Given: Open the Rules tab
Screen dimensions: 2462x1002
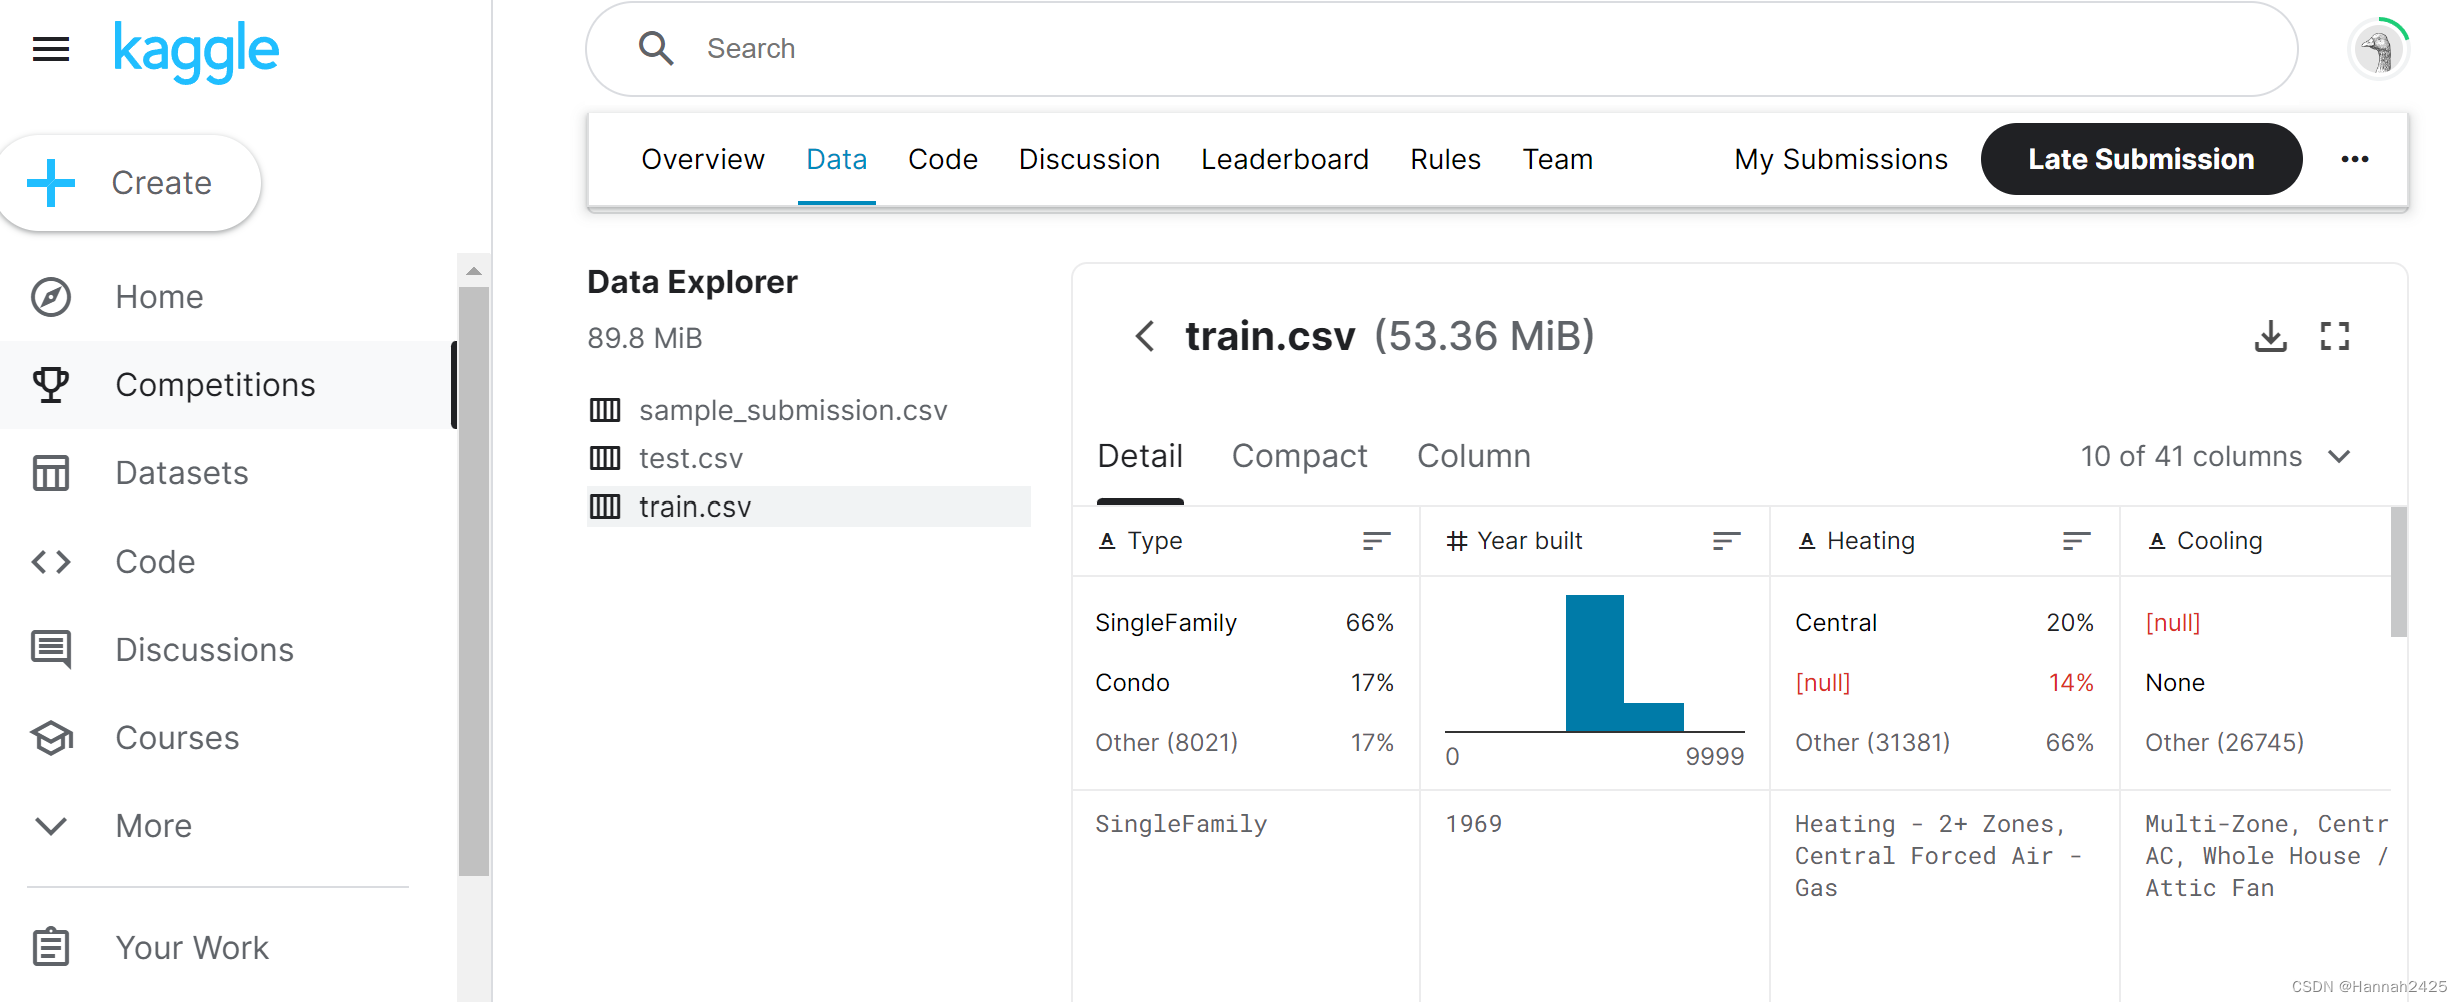Looking at the screenshot, I should point(1446,159).
